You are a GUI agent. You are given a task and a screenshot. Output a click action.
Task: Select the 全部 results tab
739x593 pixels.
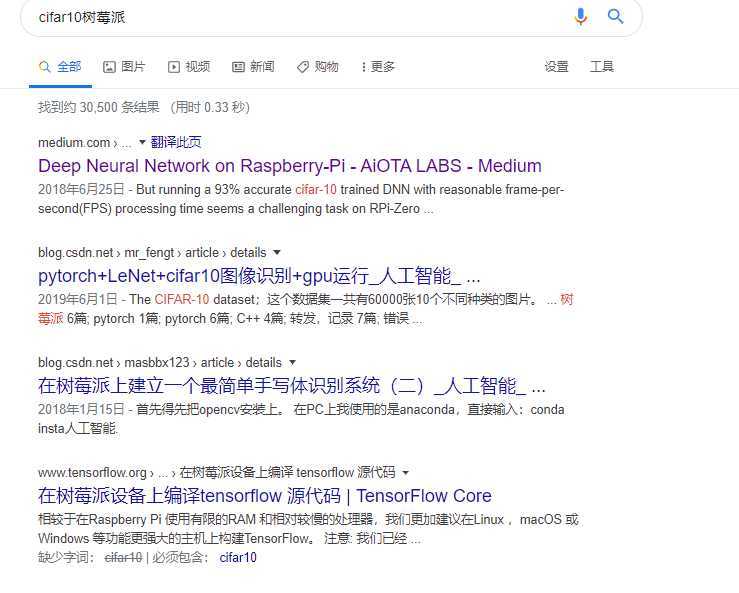(60, 66)
